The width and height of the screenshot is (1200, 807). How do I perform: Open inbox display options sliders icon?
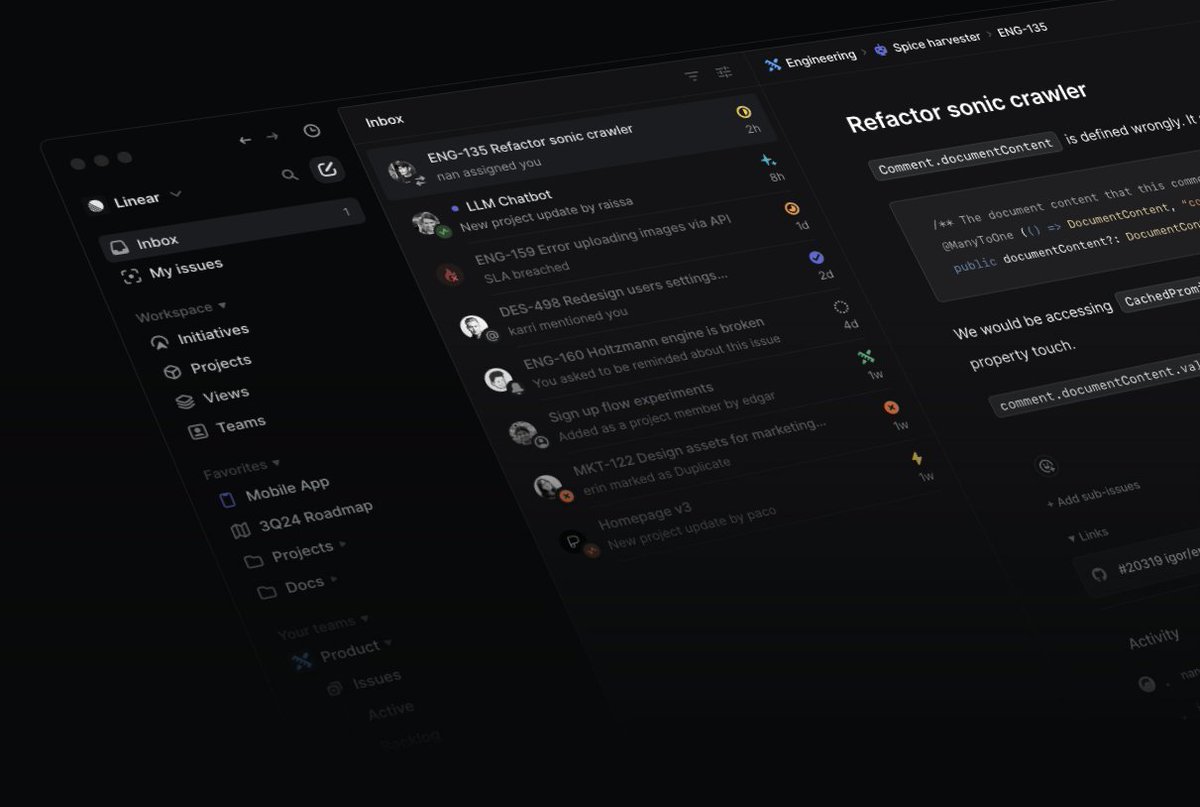tap(724, 72)
